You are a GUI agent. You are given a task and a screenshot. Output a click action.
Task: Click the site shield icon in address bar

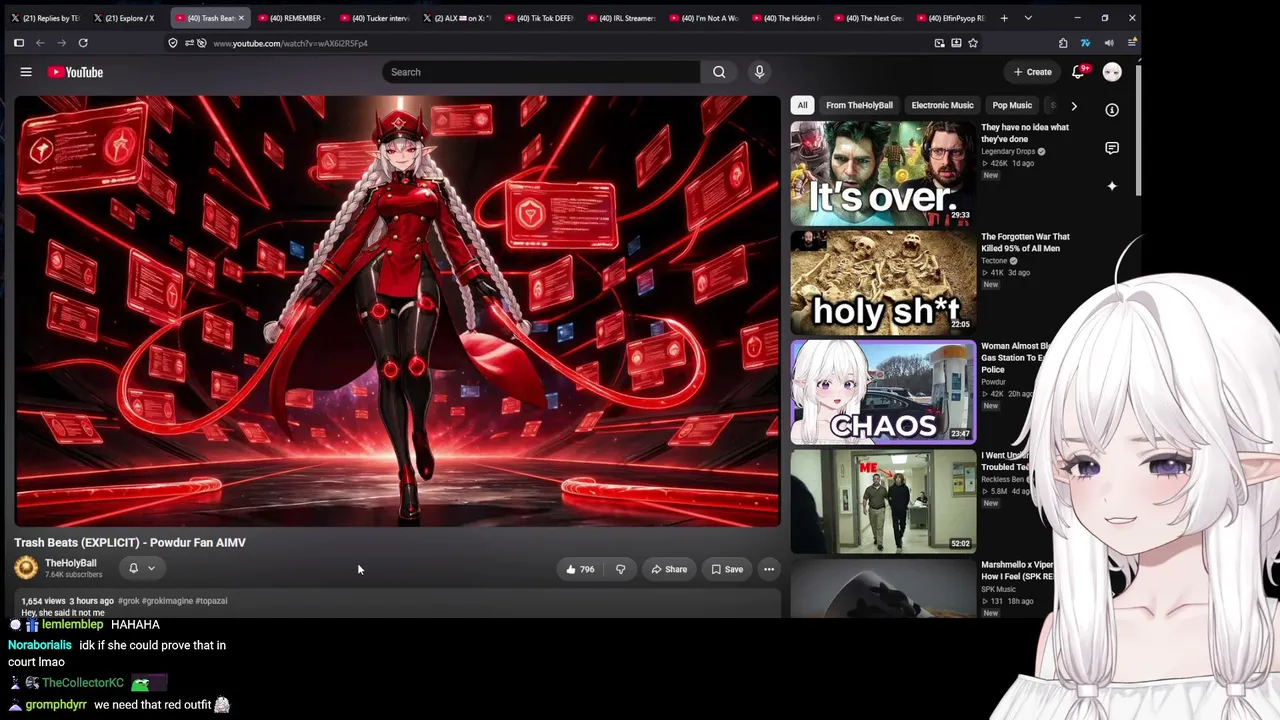173,43
